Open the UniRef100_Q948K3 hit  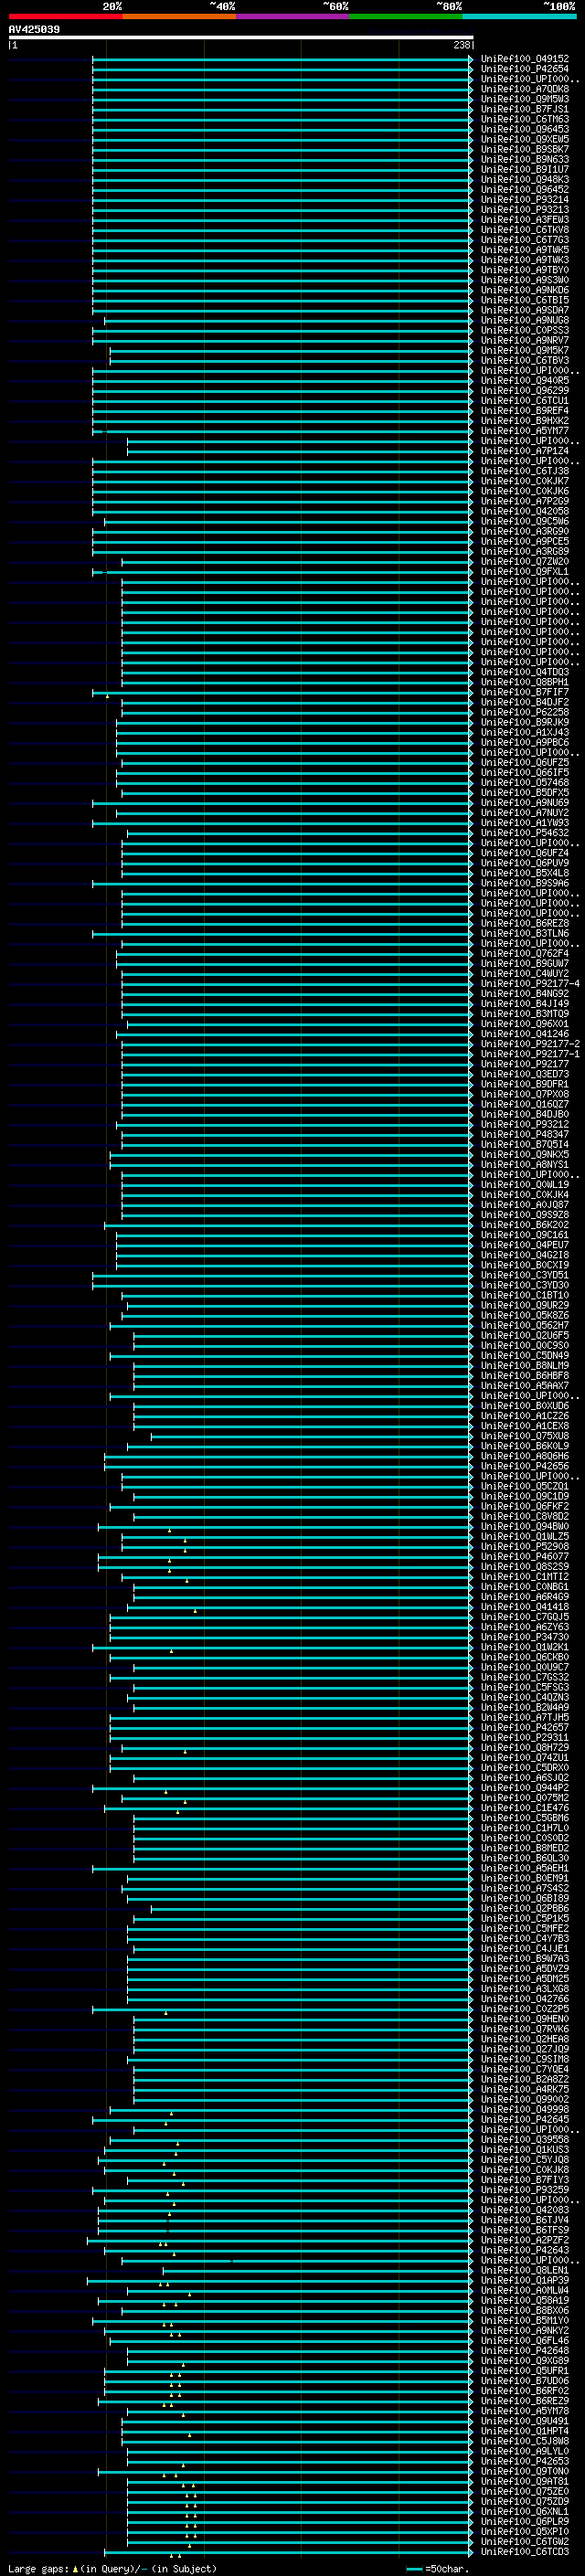coord(525,180)
